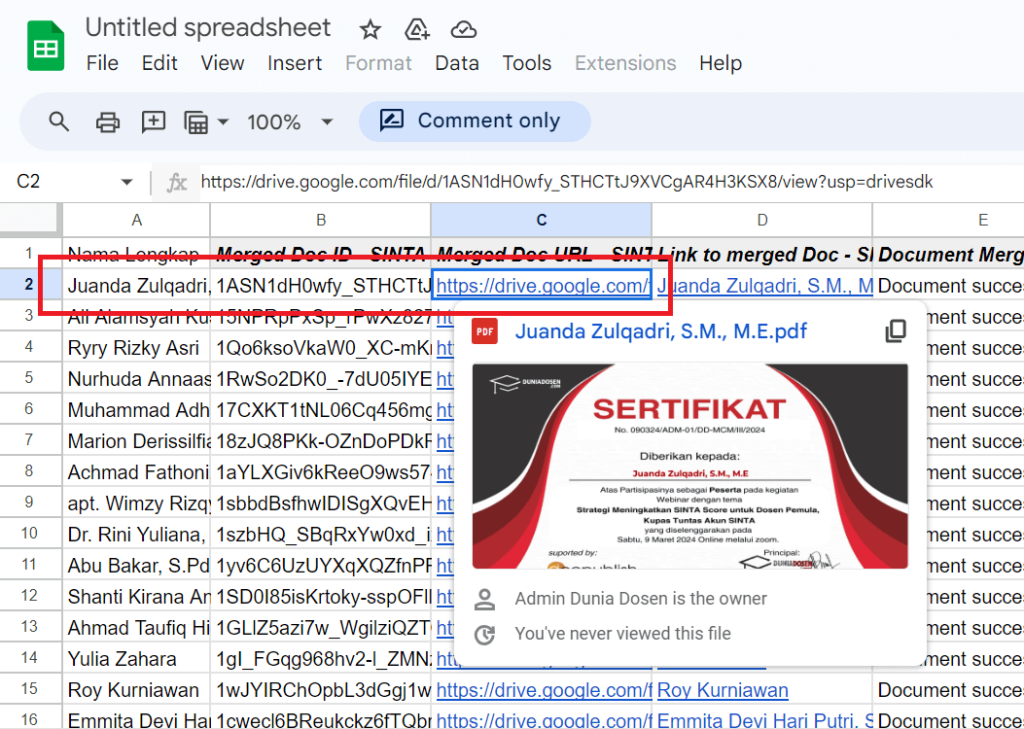The height and width of the screenshot is (729, 1024).
Task: Open search within the spreadsheet
Action: click(x=58, y=121)
